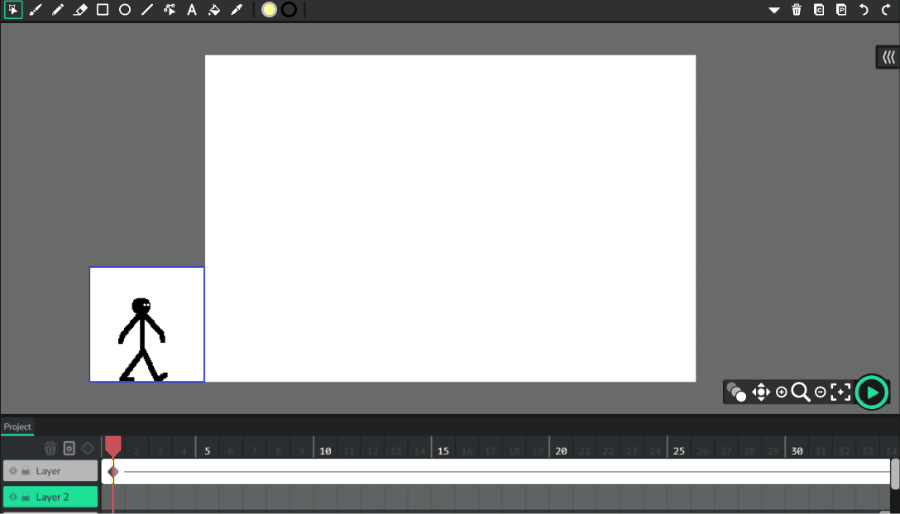900x514 pixels.
Task: Toggle lock on Layer 2
Action: click(25, 497)
